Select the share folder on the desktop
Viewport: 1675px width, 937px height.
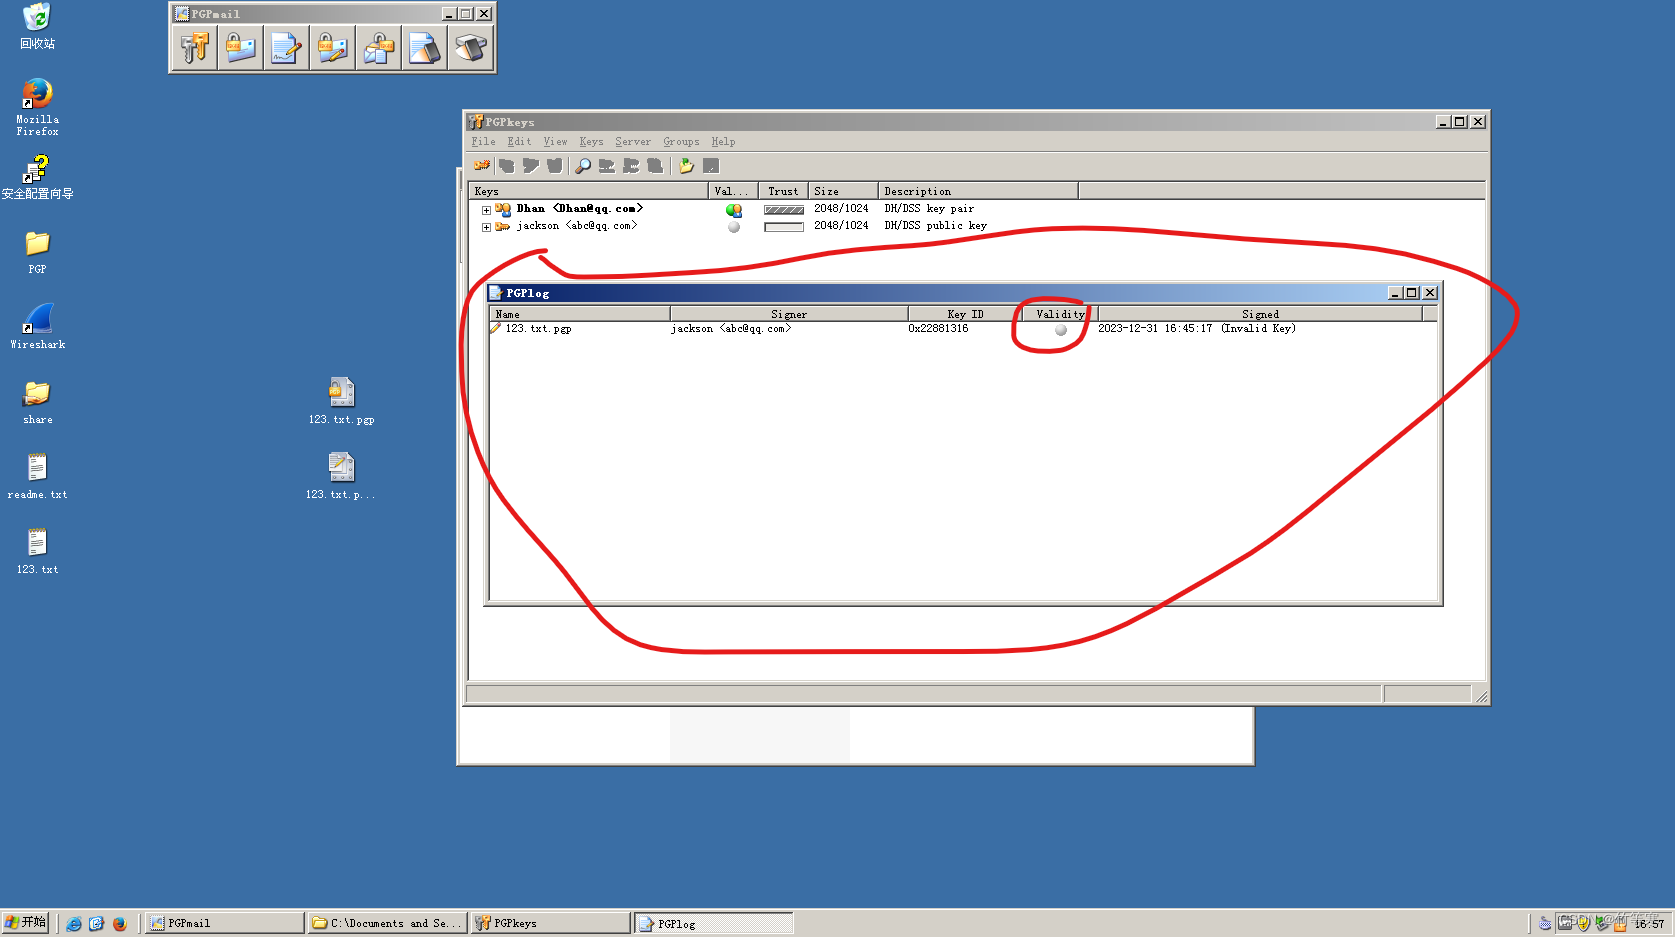click(x=37, y=402)
